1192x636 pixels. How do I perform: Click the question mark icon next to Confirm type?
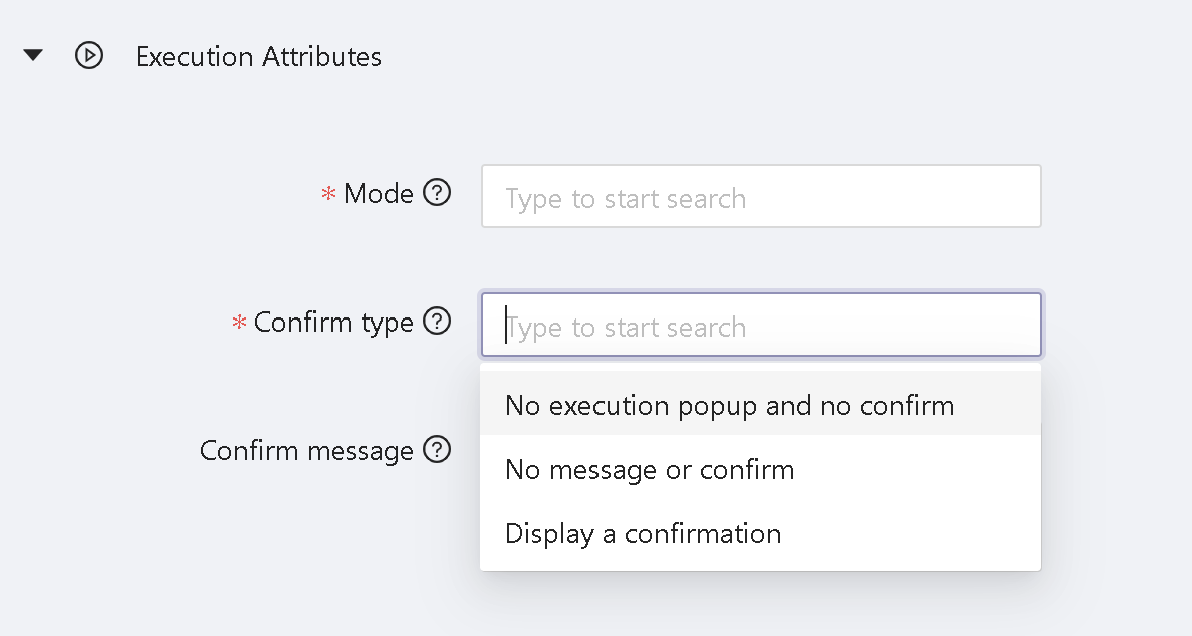[437, 322]
